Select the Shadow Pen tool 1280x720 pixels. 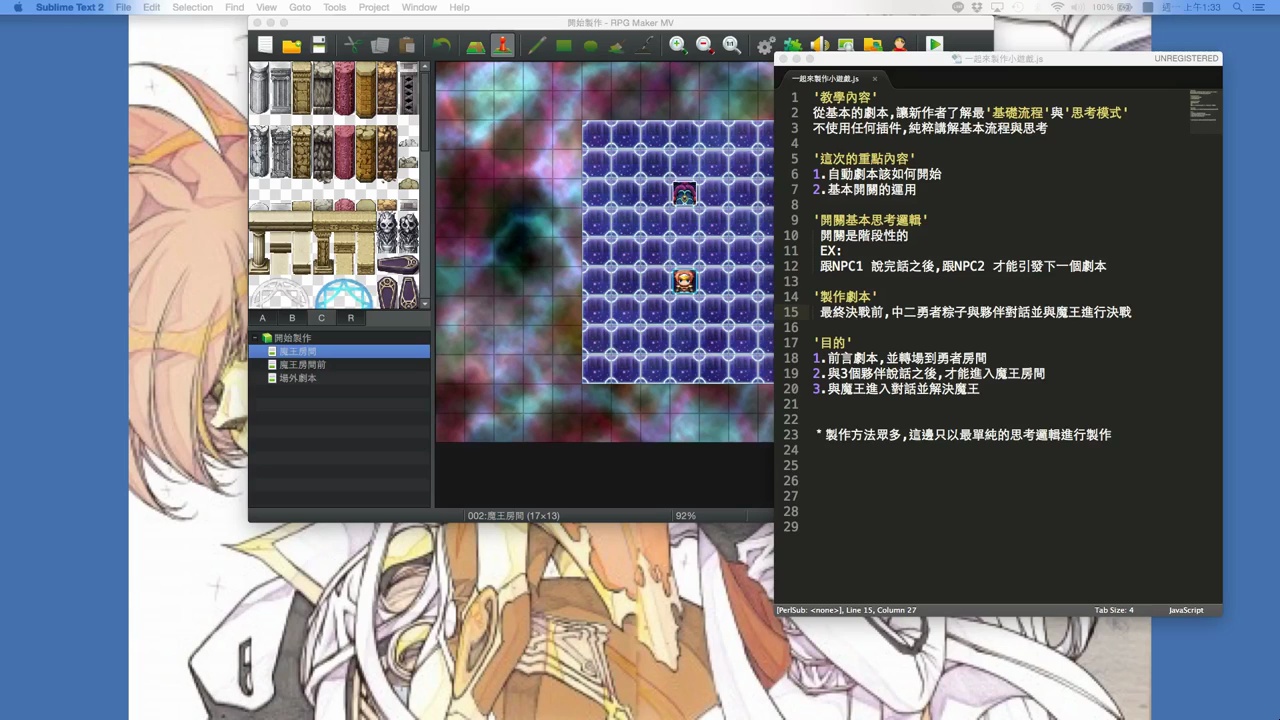coord(645,45)
